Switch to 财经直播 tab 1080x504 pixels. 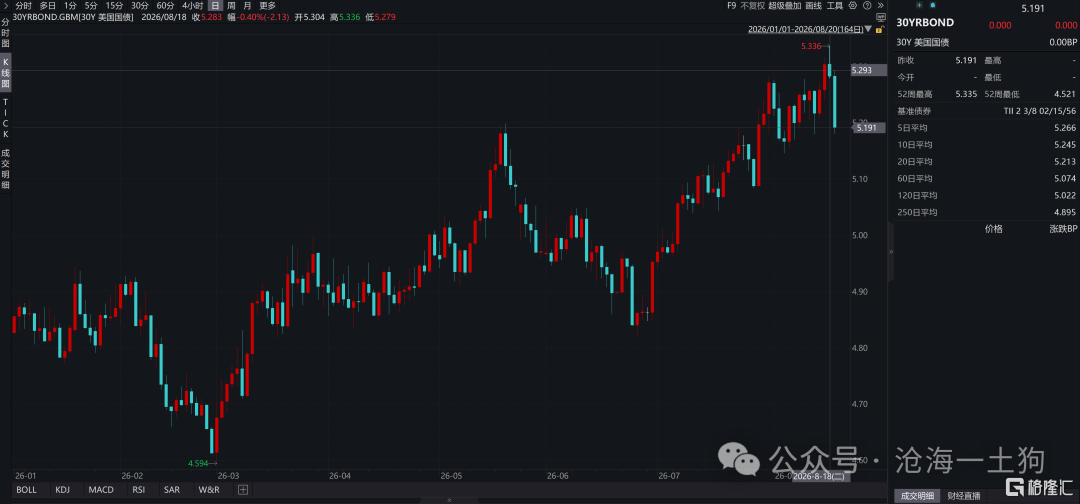(964, 496)
